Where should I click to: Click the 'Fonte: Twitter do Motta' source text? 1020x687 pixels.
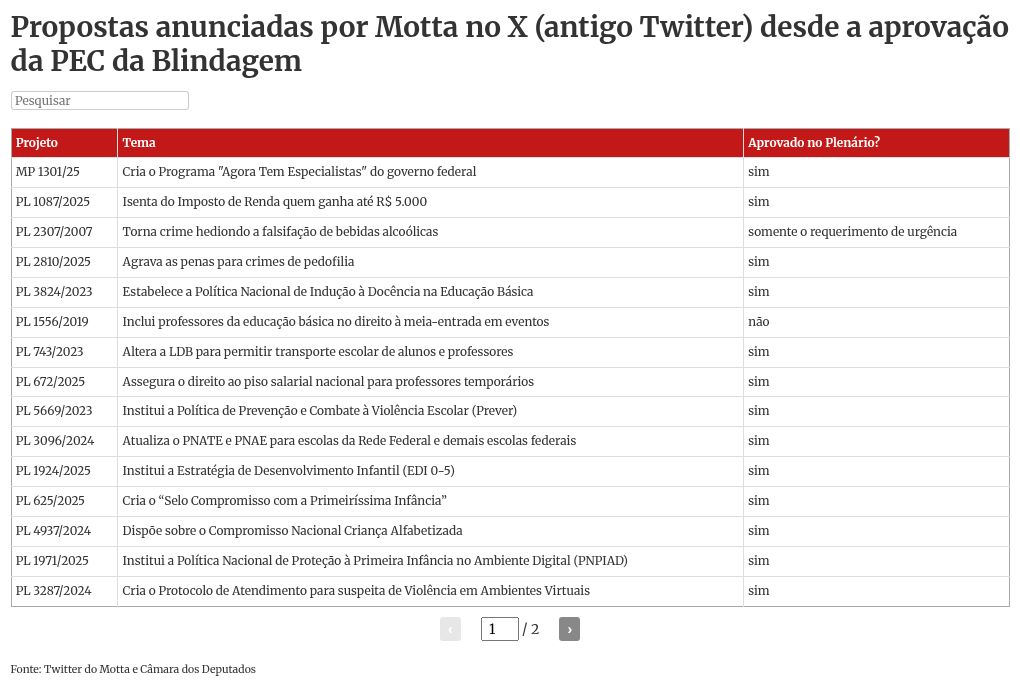[x=133, y=668]
